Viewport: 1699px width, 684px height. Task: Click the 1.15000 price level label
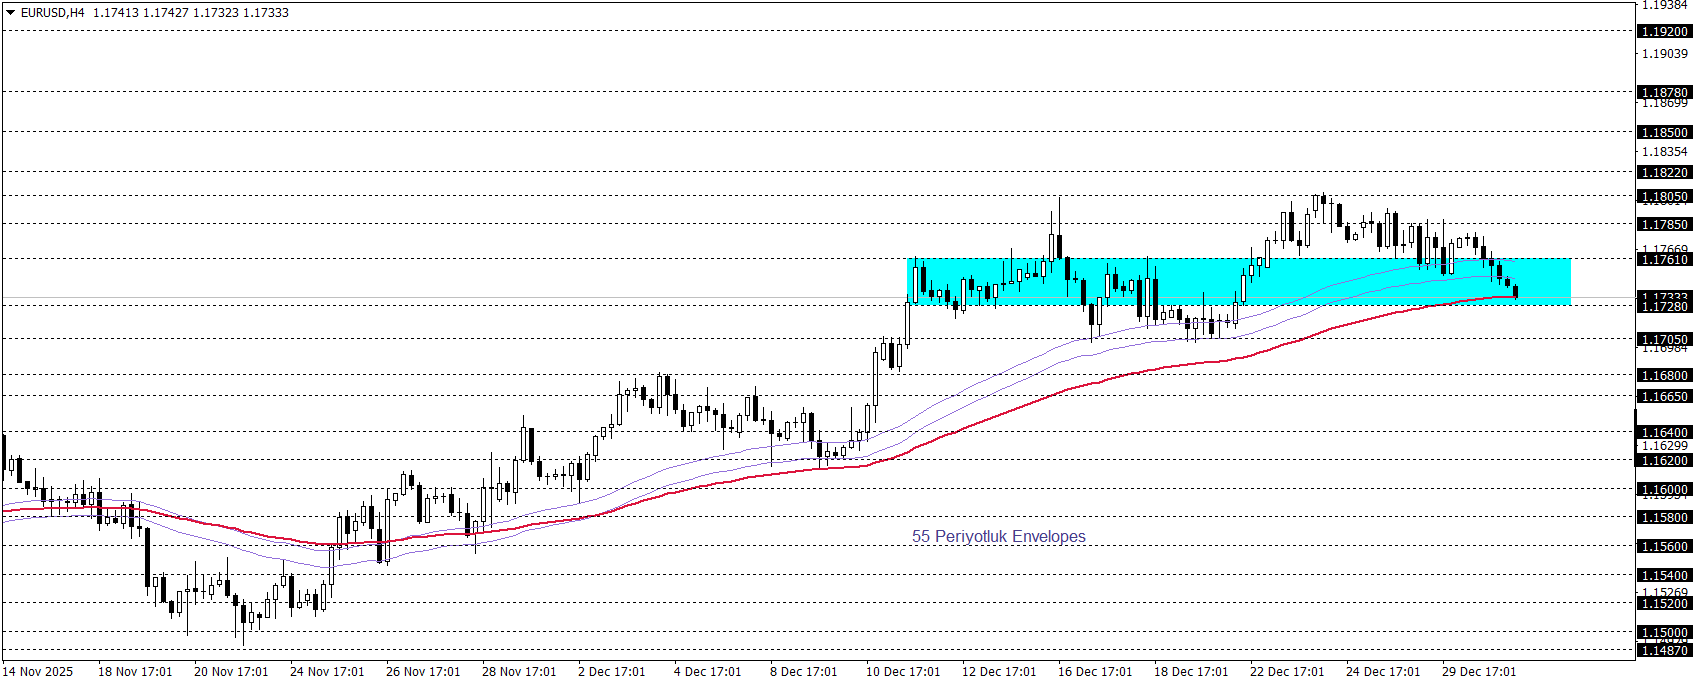point(1665,633)
